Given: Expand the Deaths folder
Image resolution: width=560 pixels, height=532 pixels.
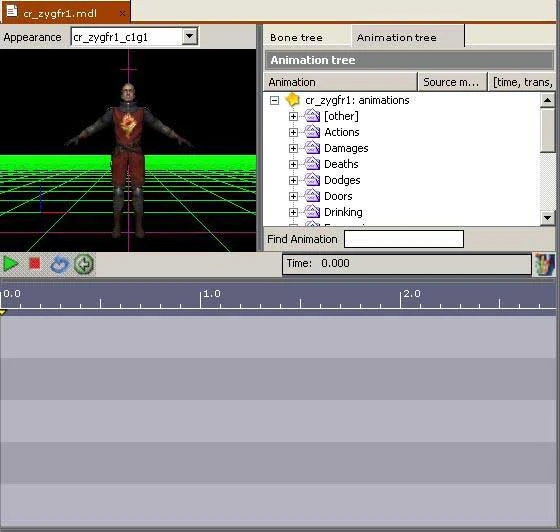Looking at the screenshot, I should pyautogui.click(x=293, y=164).
